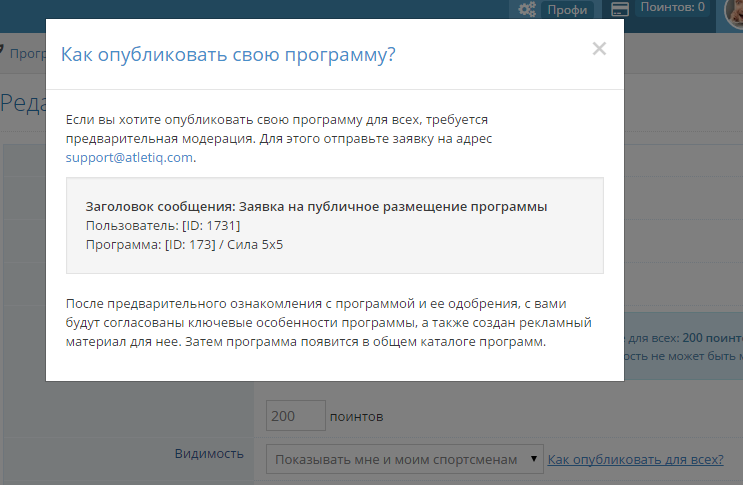Click the points input field showing 200
This screenshot has height=485, width=743.
296,415
